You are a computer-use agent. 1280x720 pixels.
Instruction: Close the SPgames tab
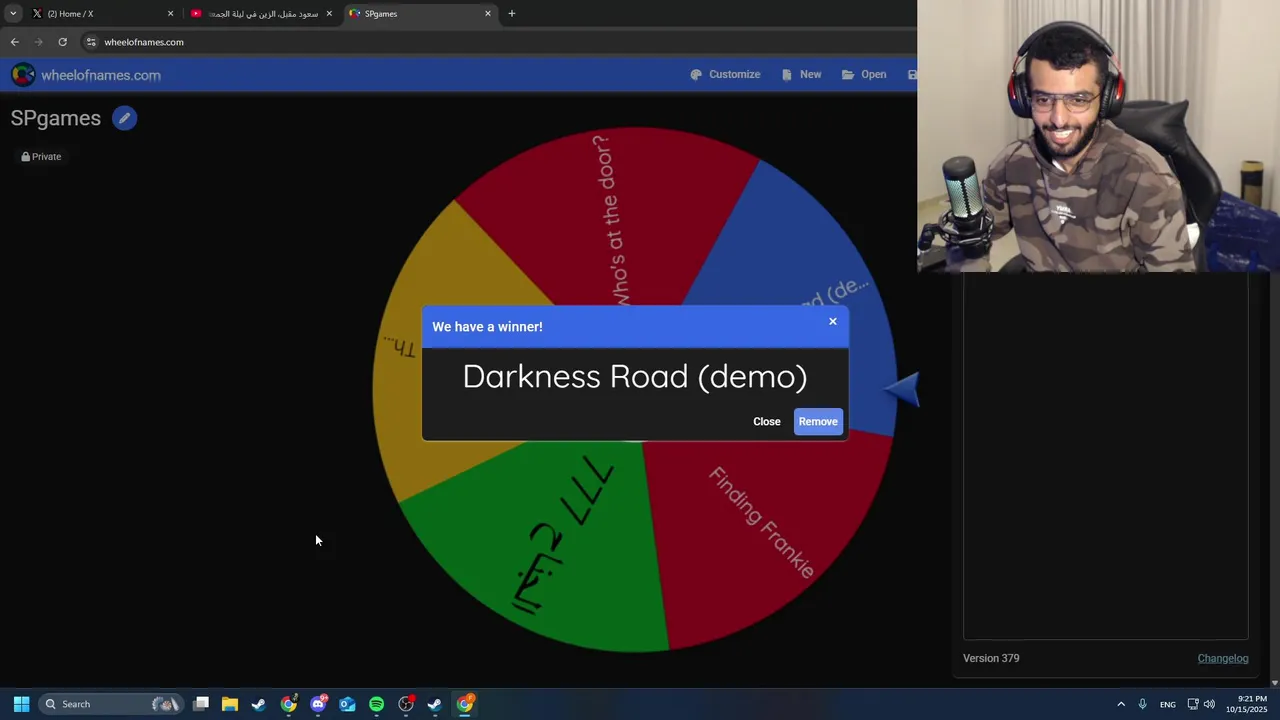(x=488, y=13)
